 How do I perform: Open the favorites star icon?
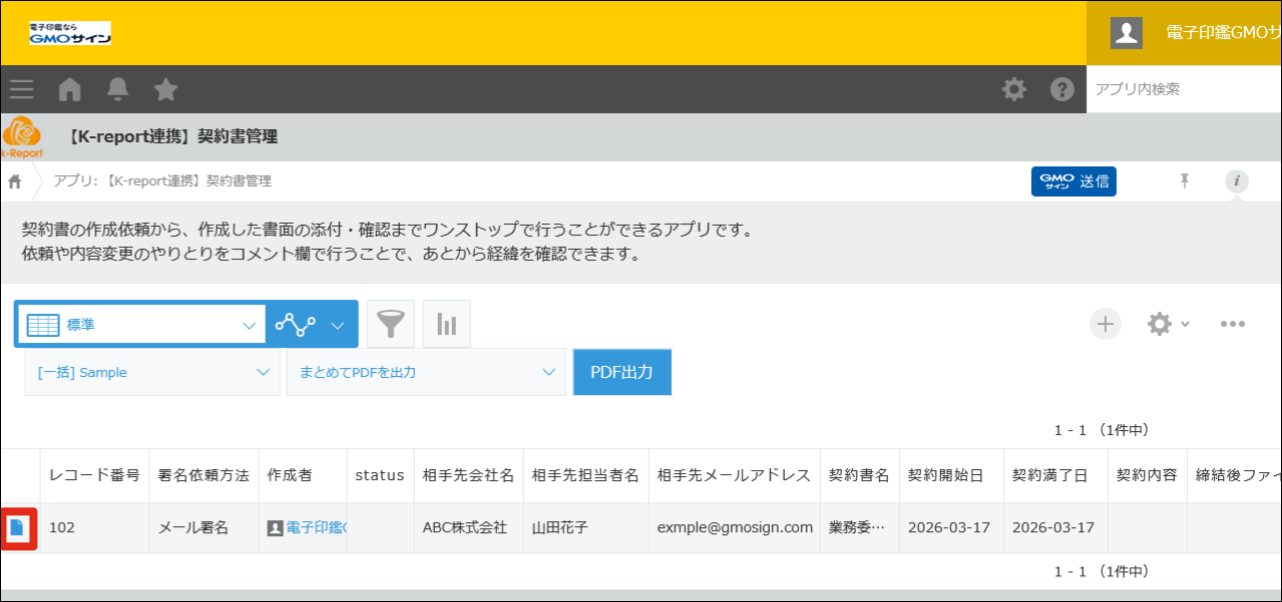tap(166, 90)
